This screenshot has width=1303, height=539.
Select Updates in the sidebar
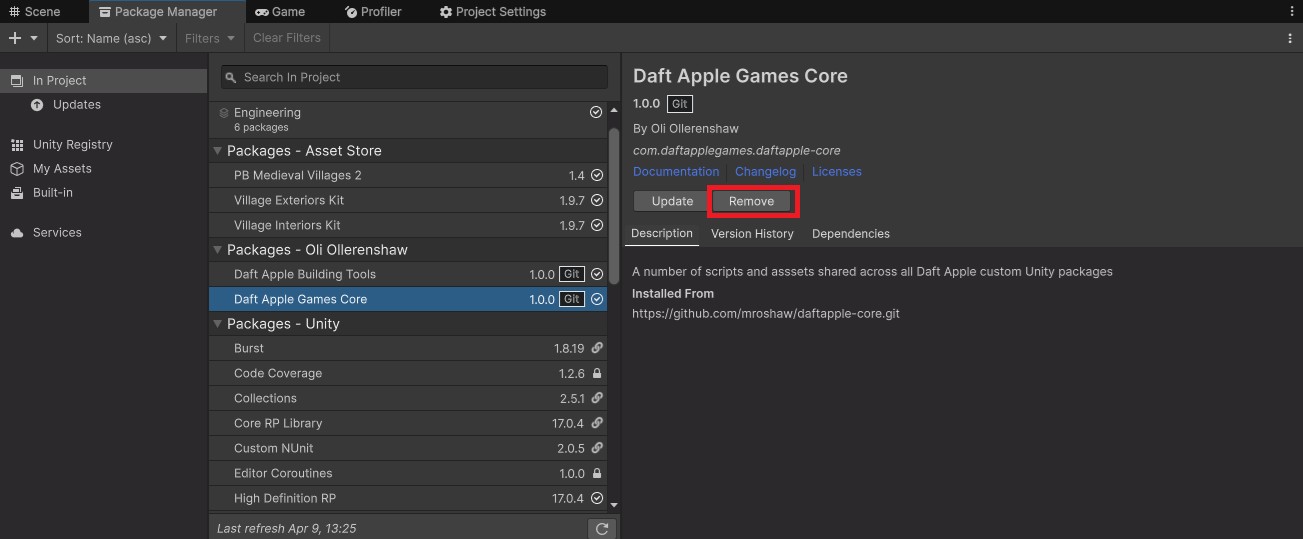103,104
